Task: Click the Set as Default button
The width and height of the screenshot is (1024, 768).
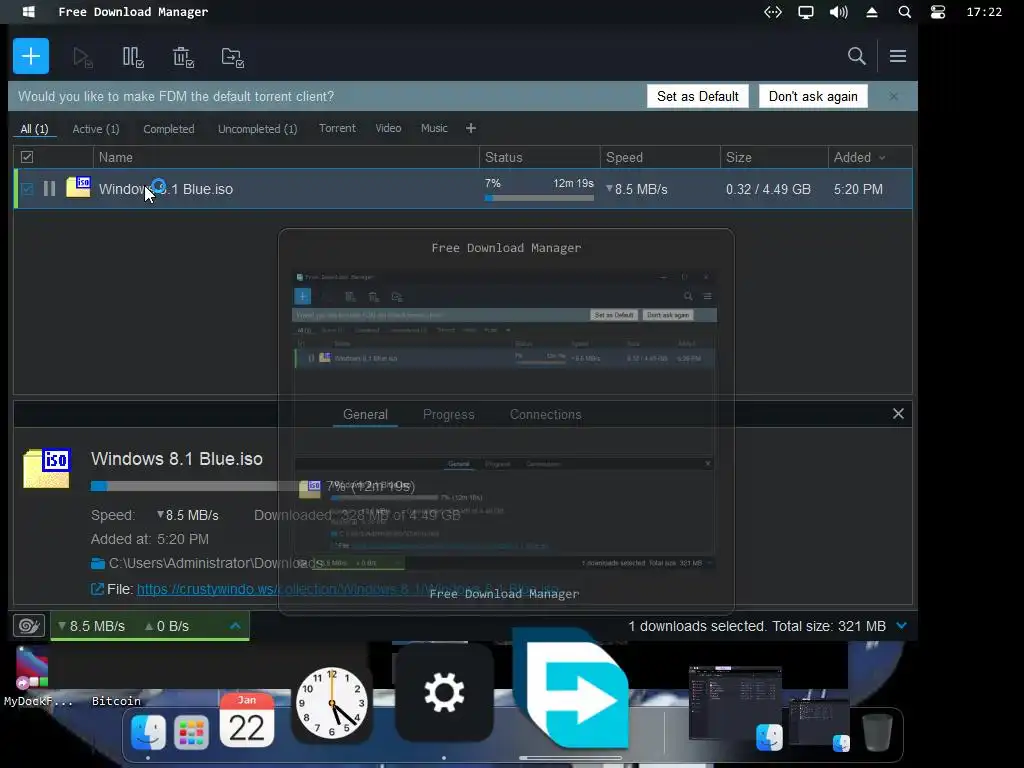Action: pyautogui.click(x=697, y=96)
